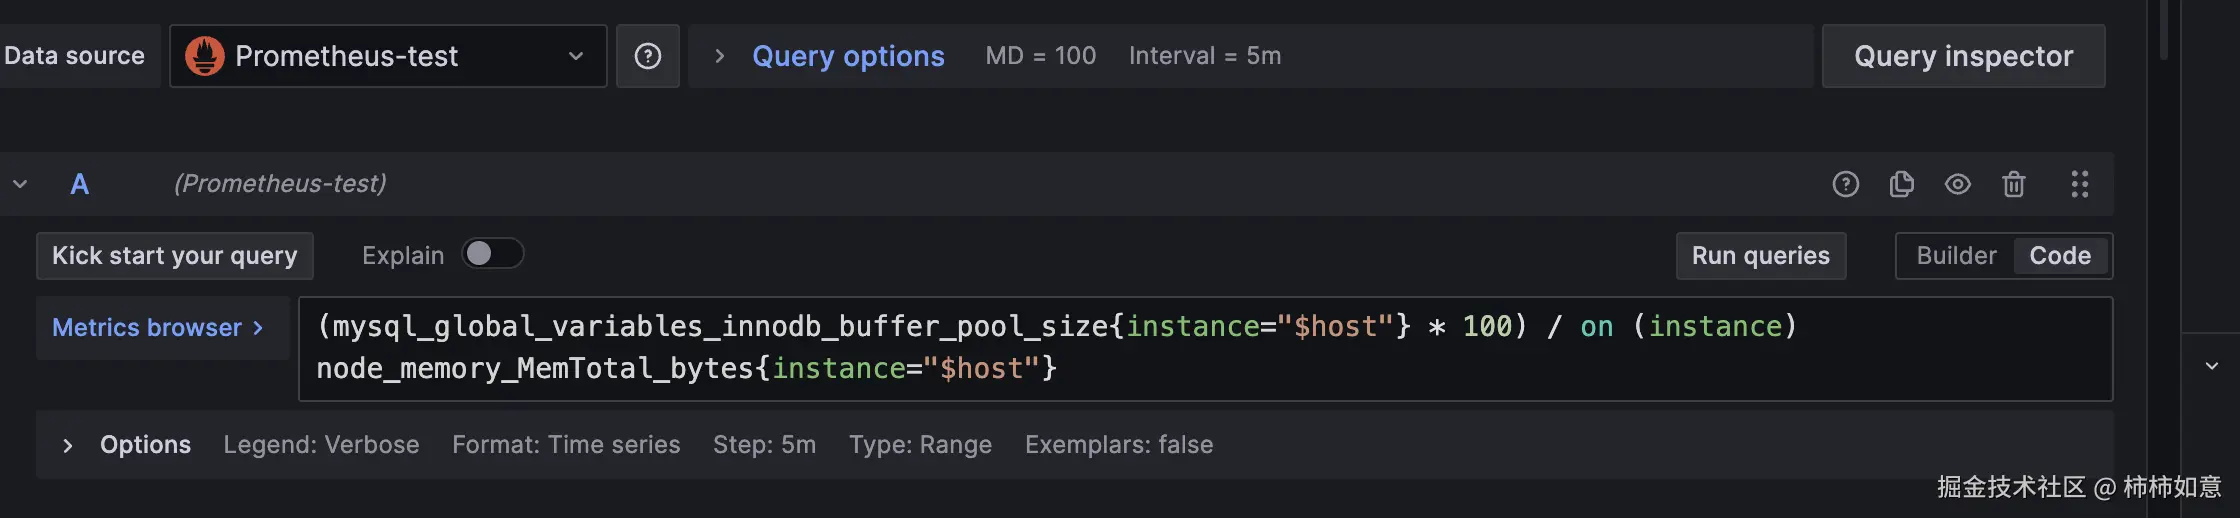Viewport: 2240px width, 518px height.
Task: Open the Query inspector
Action: [1963, 56]
